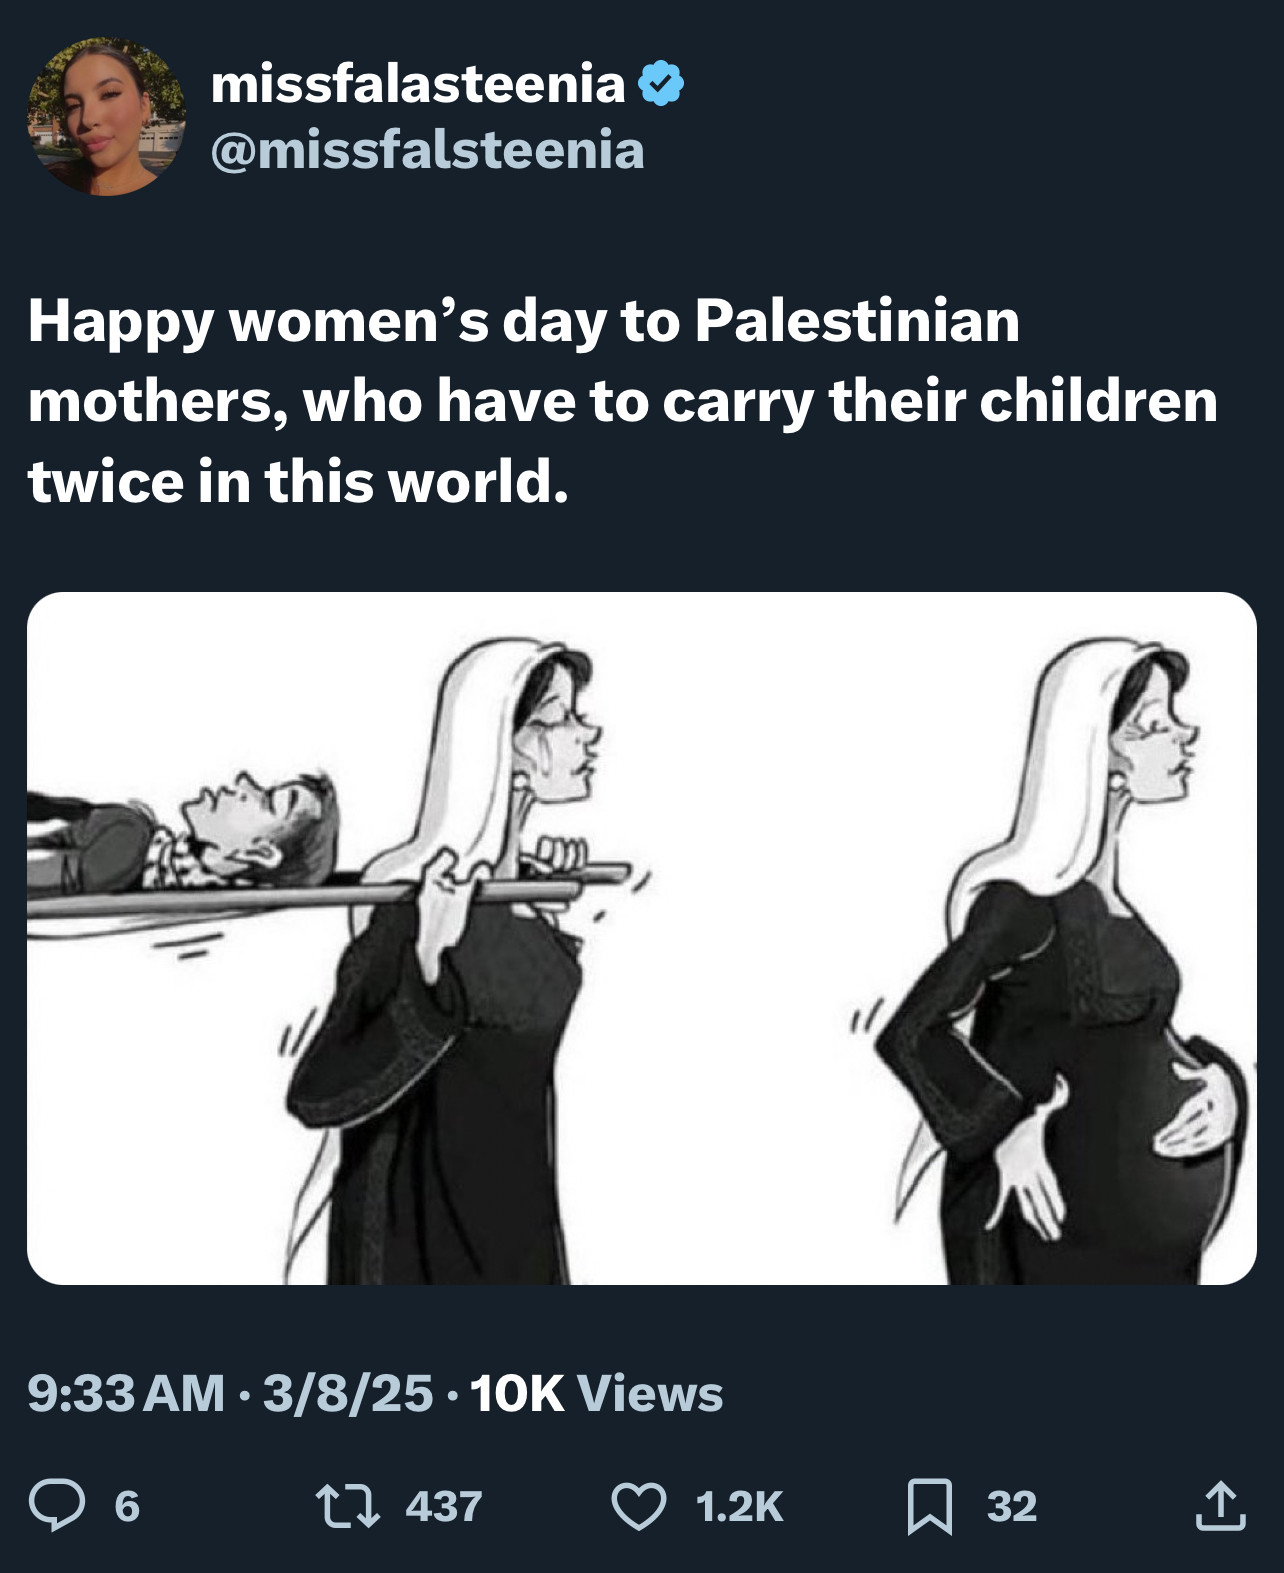Click the reply speech bubble icon

pyautogui.click(x=56, y=1506)
